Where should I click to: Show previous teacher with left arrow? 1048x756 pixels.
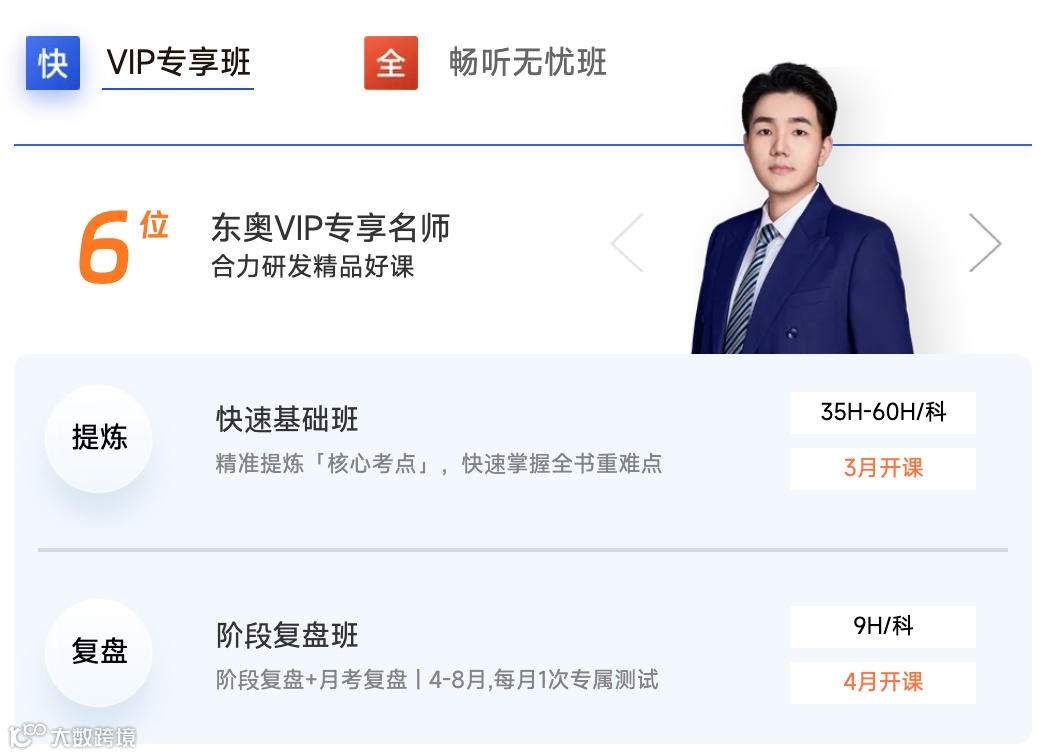[x=628, y=243]
